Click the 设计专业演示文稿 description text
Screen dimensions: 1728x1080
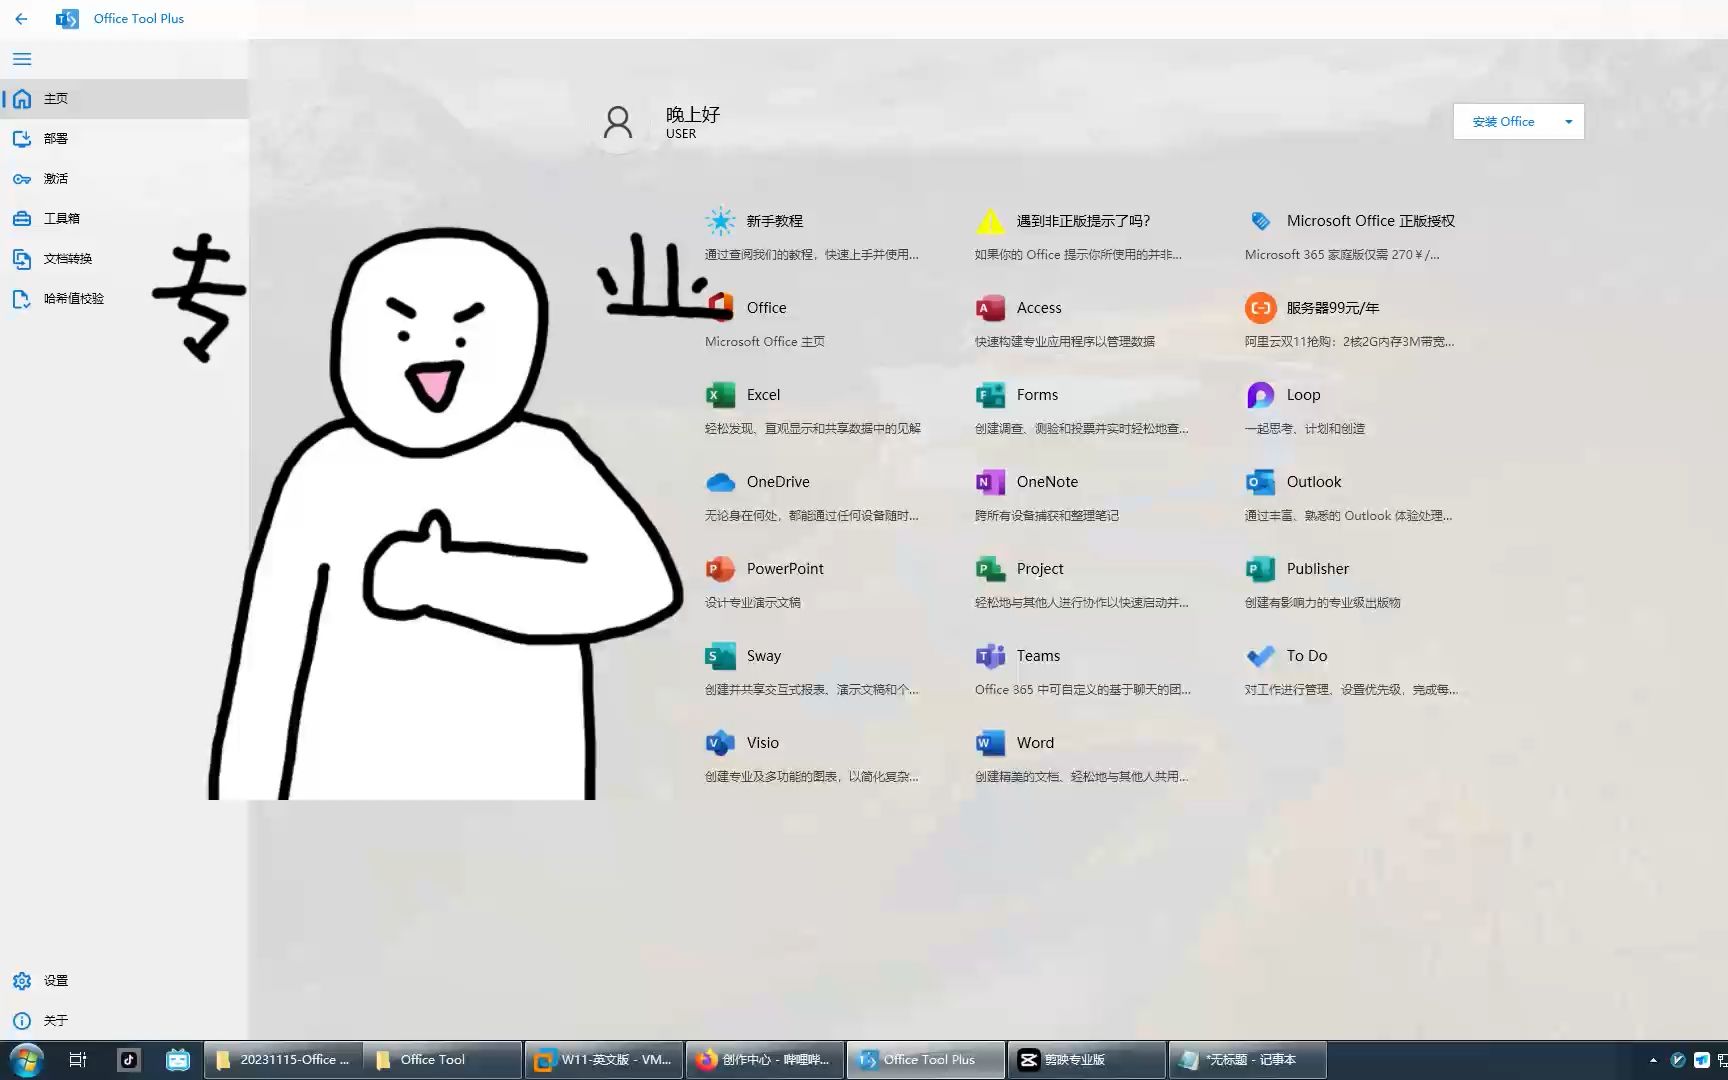[753, 603]
